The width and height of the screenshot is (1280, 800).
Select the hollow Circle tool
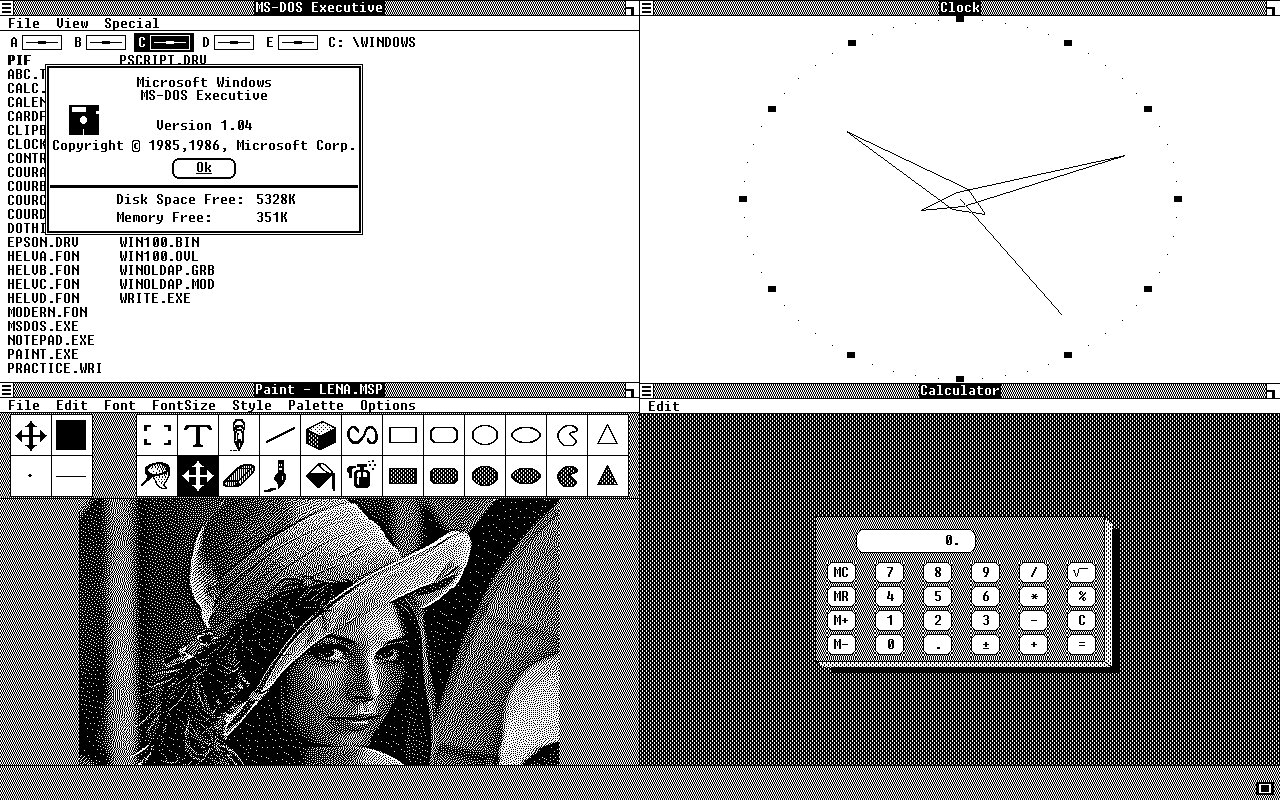(485, 435)
